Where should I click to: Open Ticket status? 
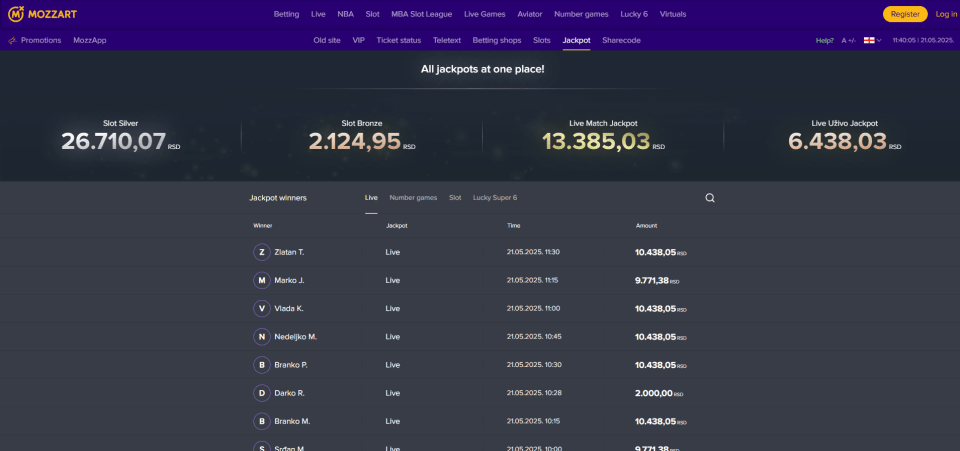[x=399, y=40]
